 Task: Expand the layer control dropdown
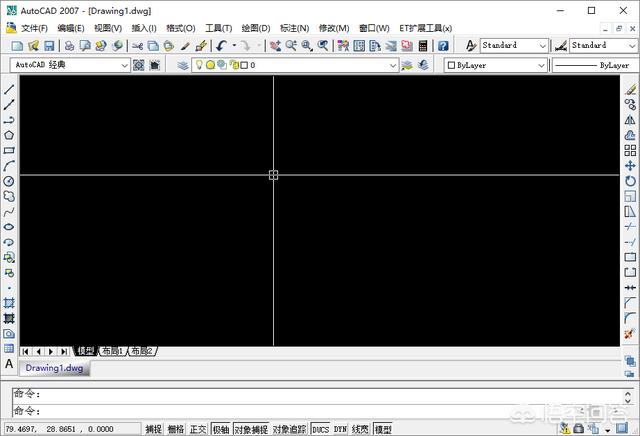393,65
